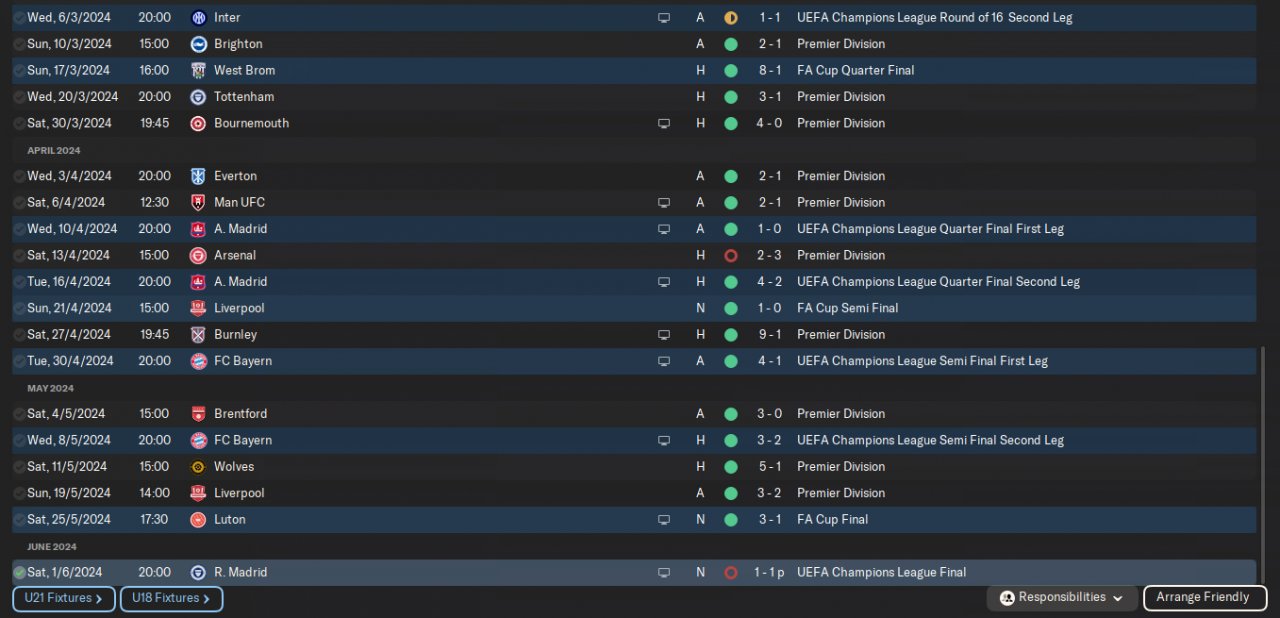Click the West Brom club badge

pyautogui.click(x=198, y=70)
